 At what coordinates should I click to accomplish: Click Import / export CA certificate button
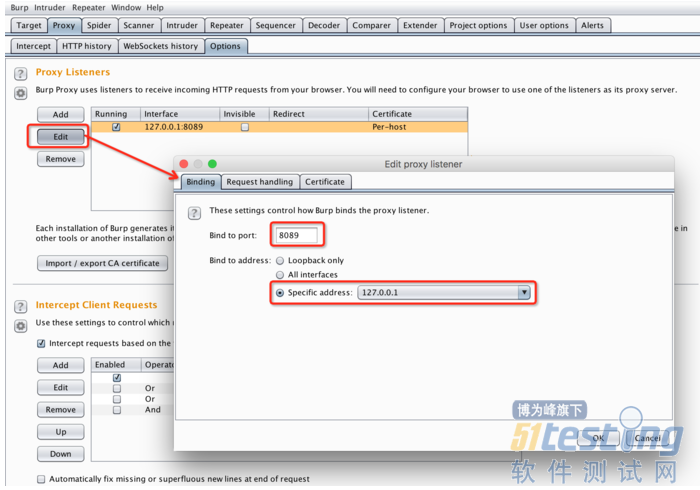coord(102,263)
